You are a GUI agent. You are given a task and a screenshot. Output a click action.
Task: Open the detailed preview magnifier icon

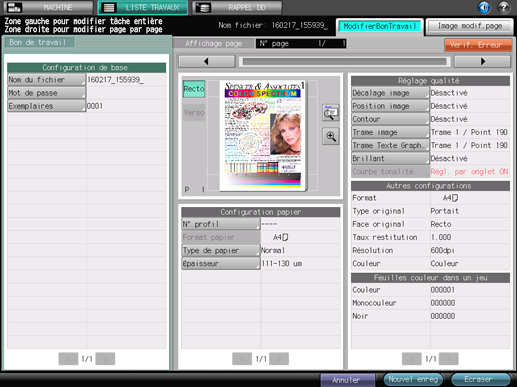coord(331,113)
